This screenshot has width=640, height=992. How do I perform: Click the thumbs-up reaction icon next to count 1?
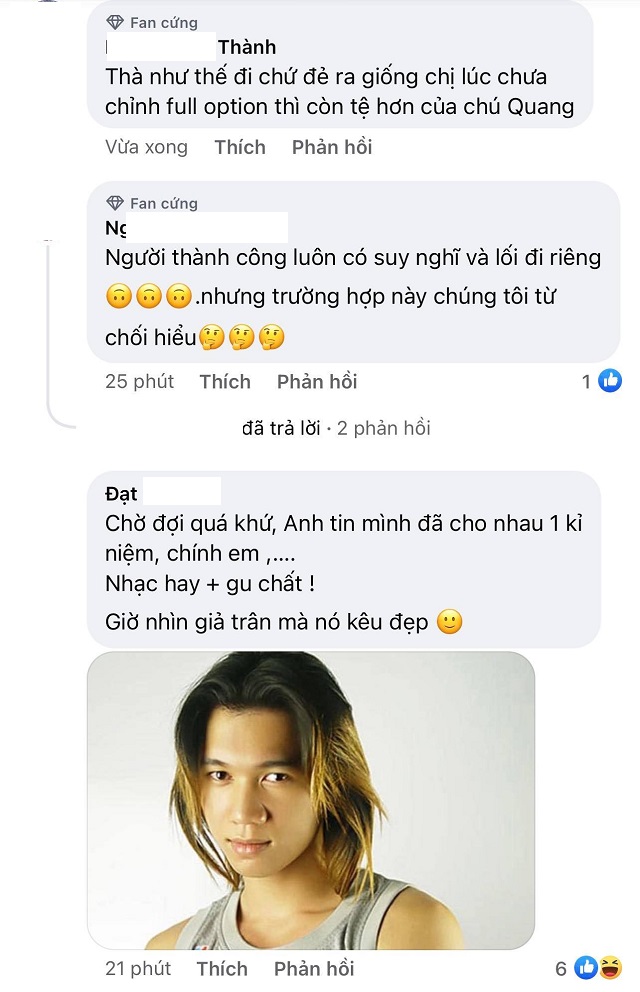(608, 380)
